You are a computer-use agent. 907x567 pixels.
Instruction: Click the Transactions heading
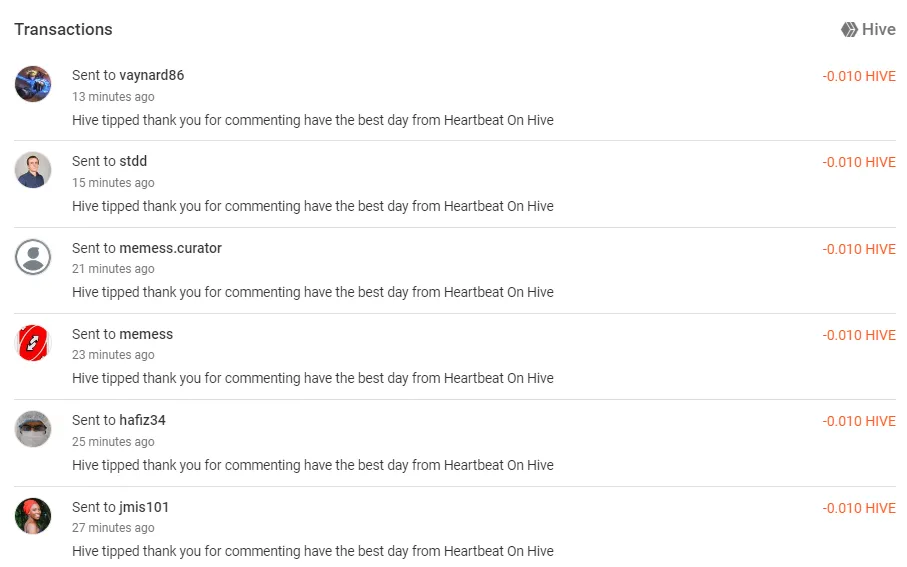64,30
